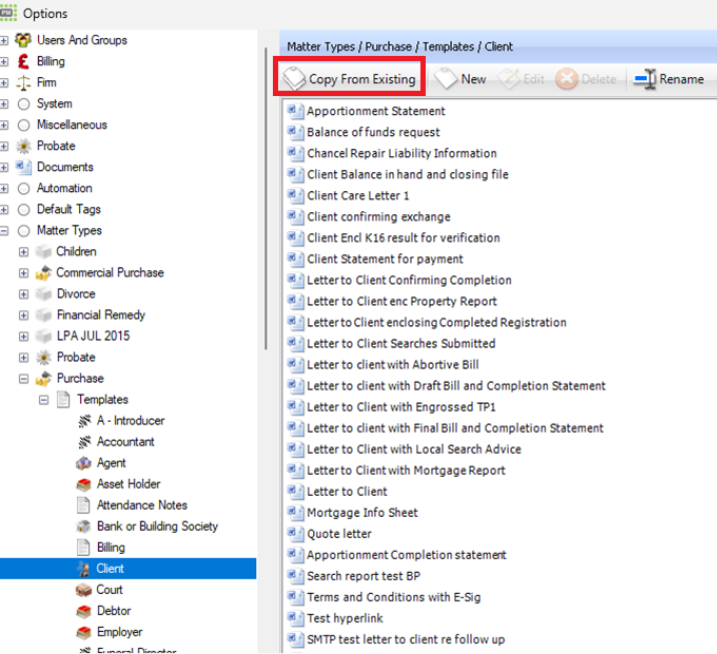Select the Default Tags tree item
The width and height of the screenshot is (717, 654).
point(69,209)
